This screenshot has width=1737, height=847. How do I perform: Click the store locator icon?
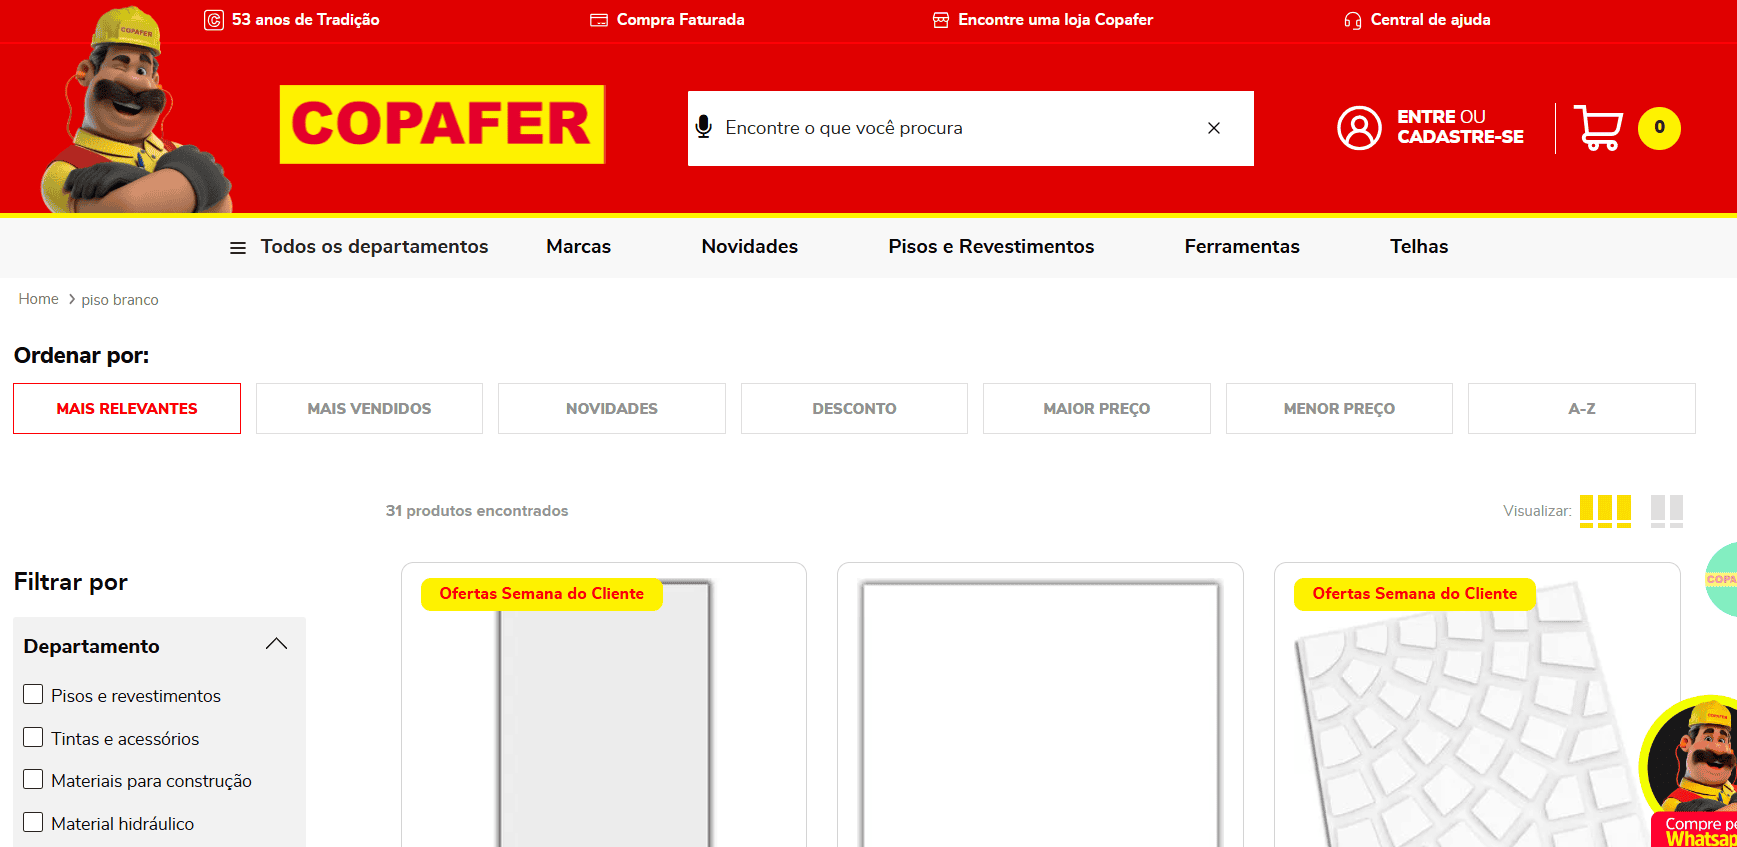(941, 20)
